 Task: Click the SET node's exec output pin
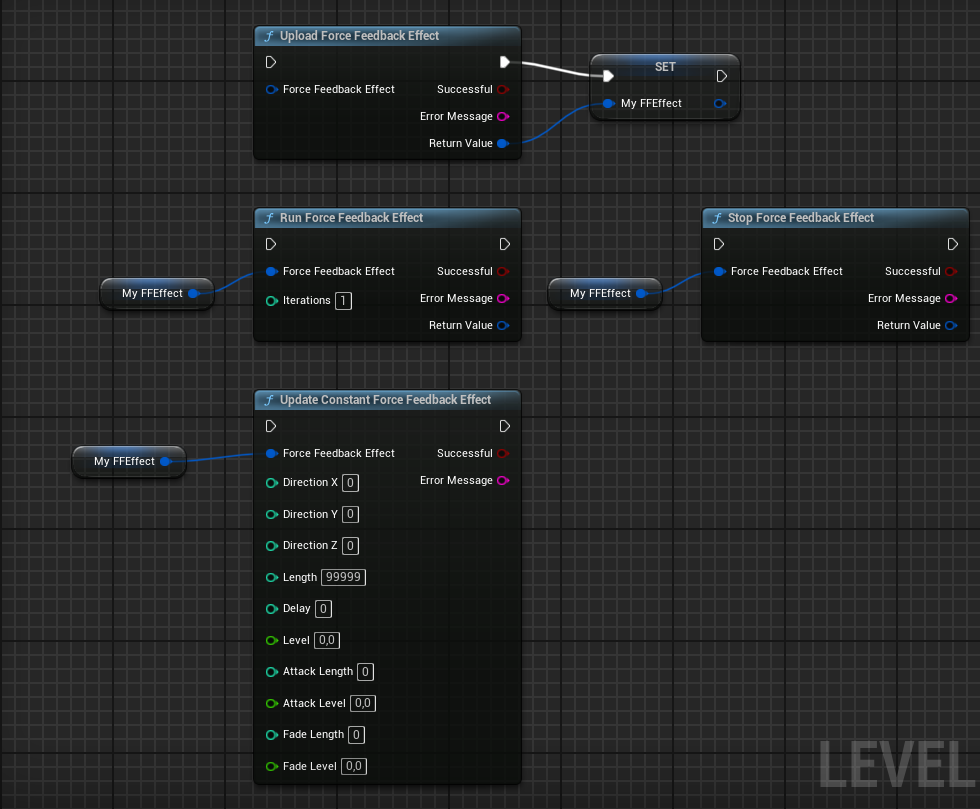coord(722,76)
